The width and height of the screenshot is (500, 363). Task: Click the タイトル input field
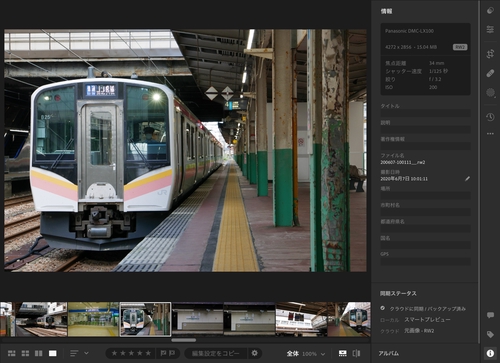426,113
